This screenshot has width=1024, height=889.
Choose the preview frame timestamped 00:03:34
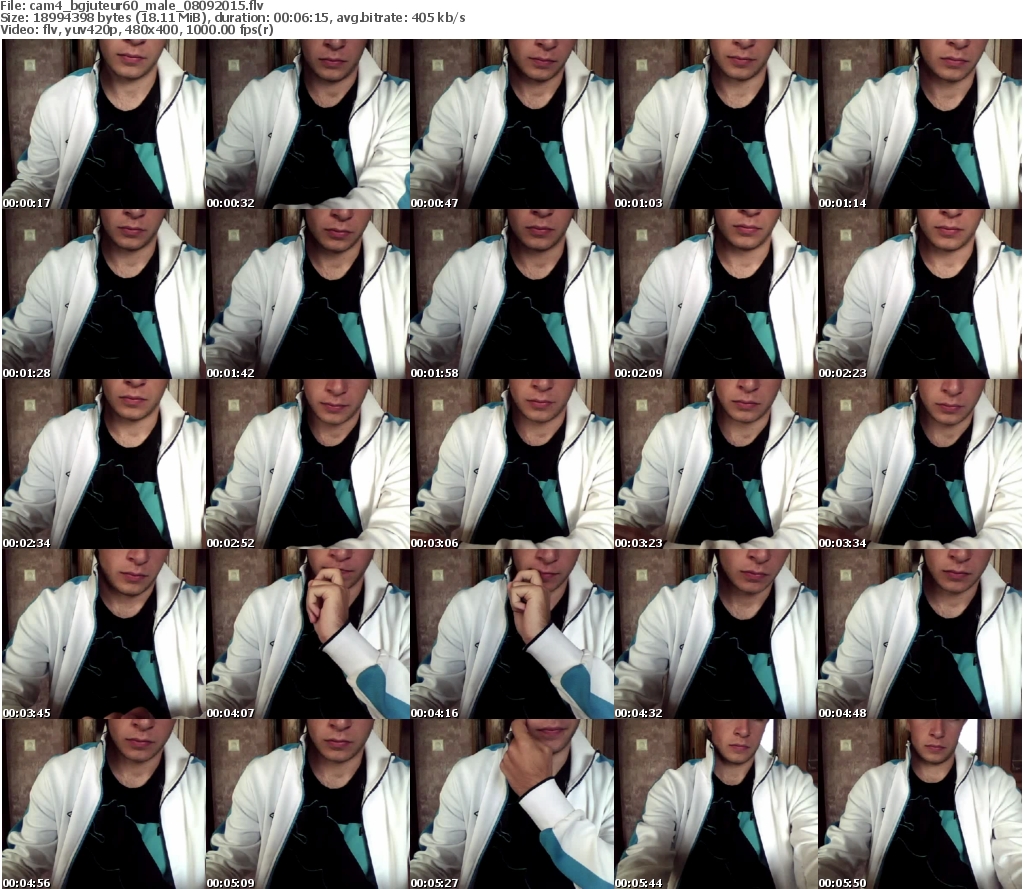tap(920, 464)
